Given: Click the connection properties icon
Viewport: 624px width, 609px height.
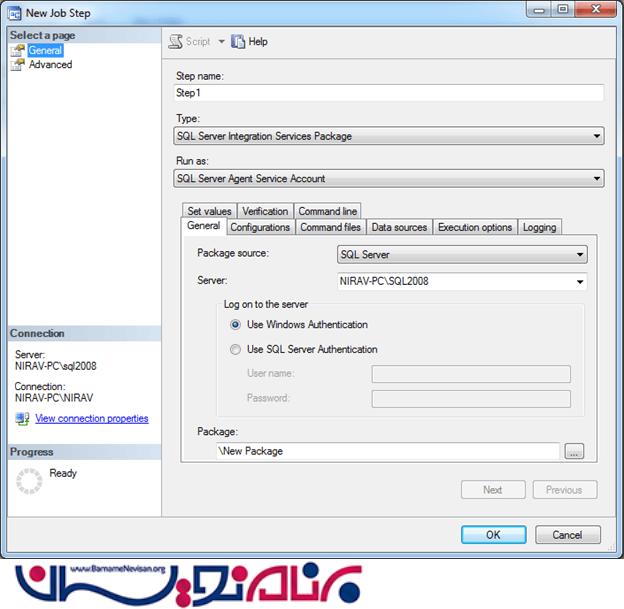Looking at the screenshot, I should point(22,419).
